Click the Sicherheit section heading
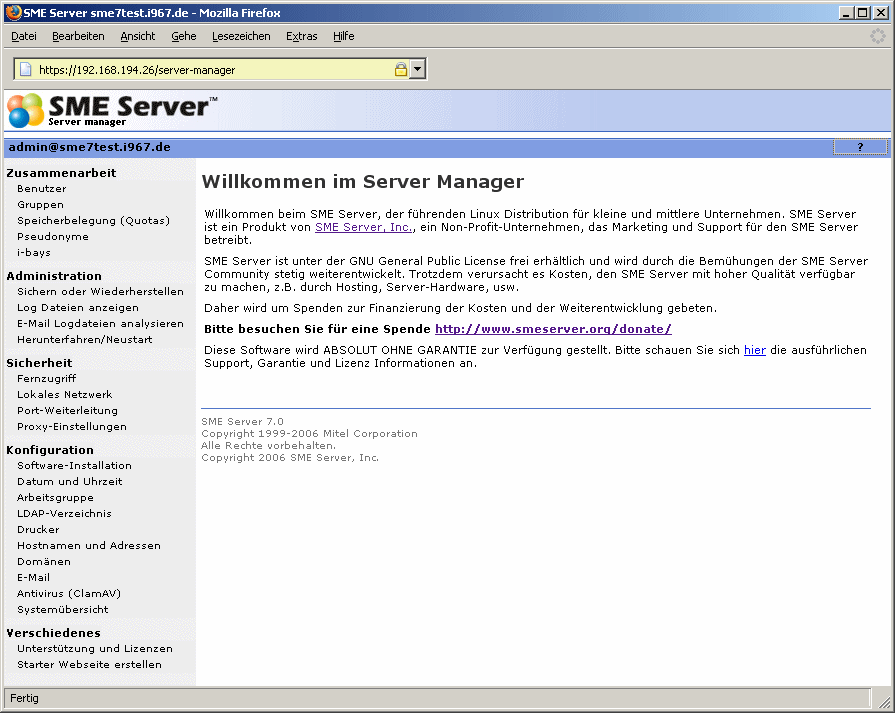Screen dimensions: 895x713 click(x=39, y=363)
